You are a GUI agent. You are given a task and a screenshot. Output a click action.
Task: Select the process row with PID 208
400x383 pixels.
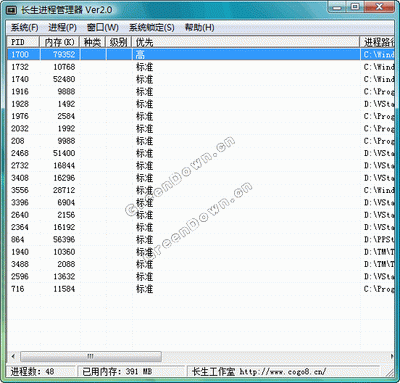pos(200,141)
